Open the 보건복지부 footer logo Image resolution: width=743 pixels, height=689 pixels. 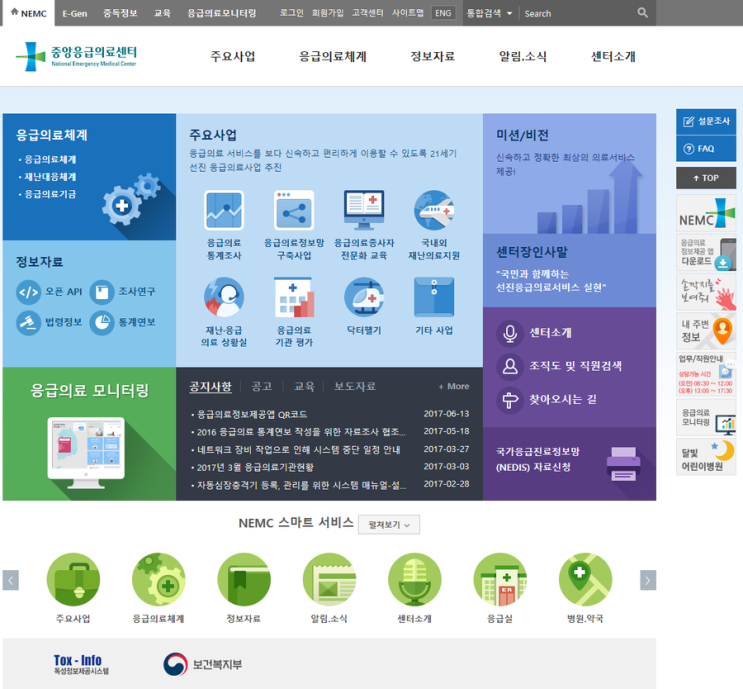click(x=203, y=664)
